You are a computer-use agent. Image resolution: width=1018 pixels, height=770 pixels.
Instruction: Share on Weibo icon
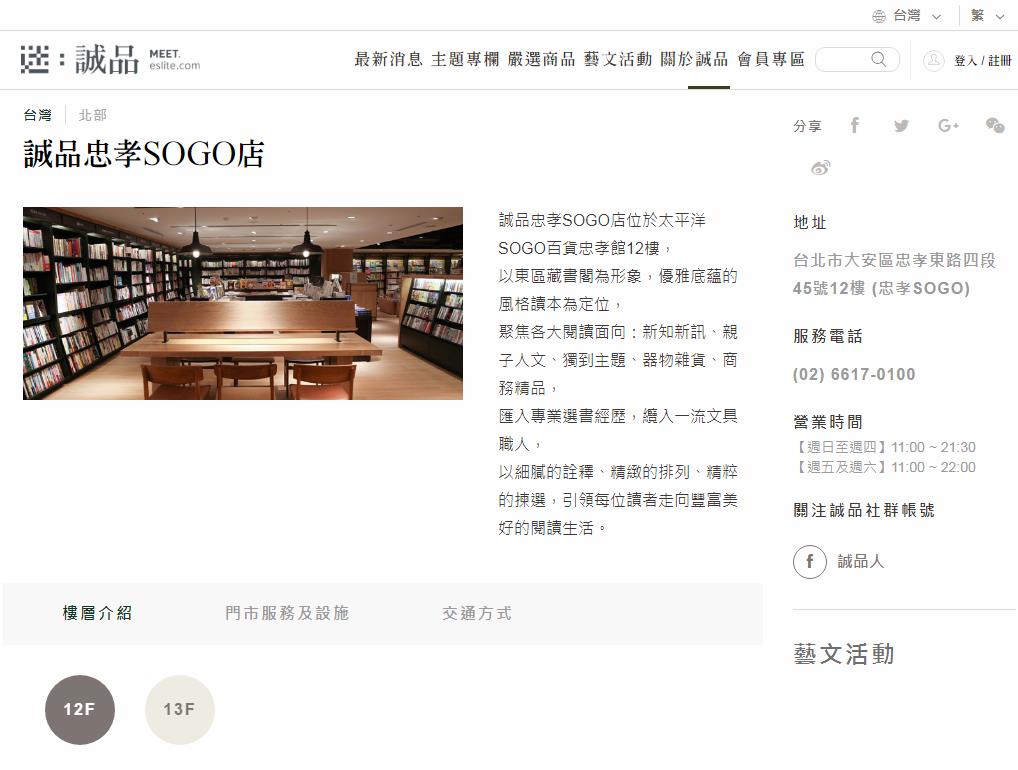821,168
